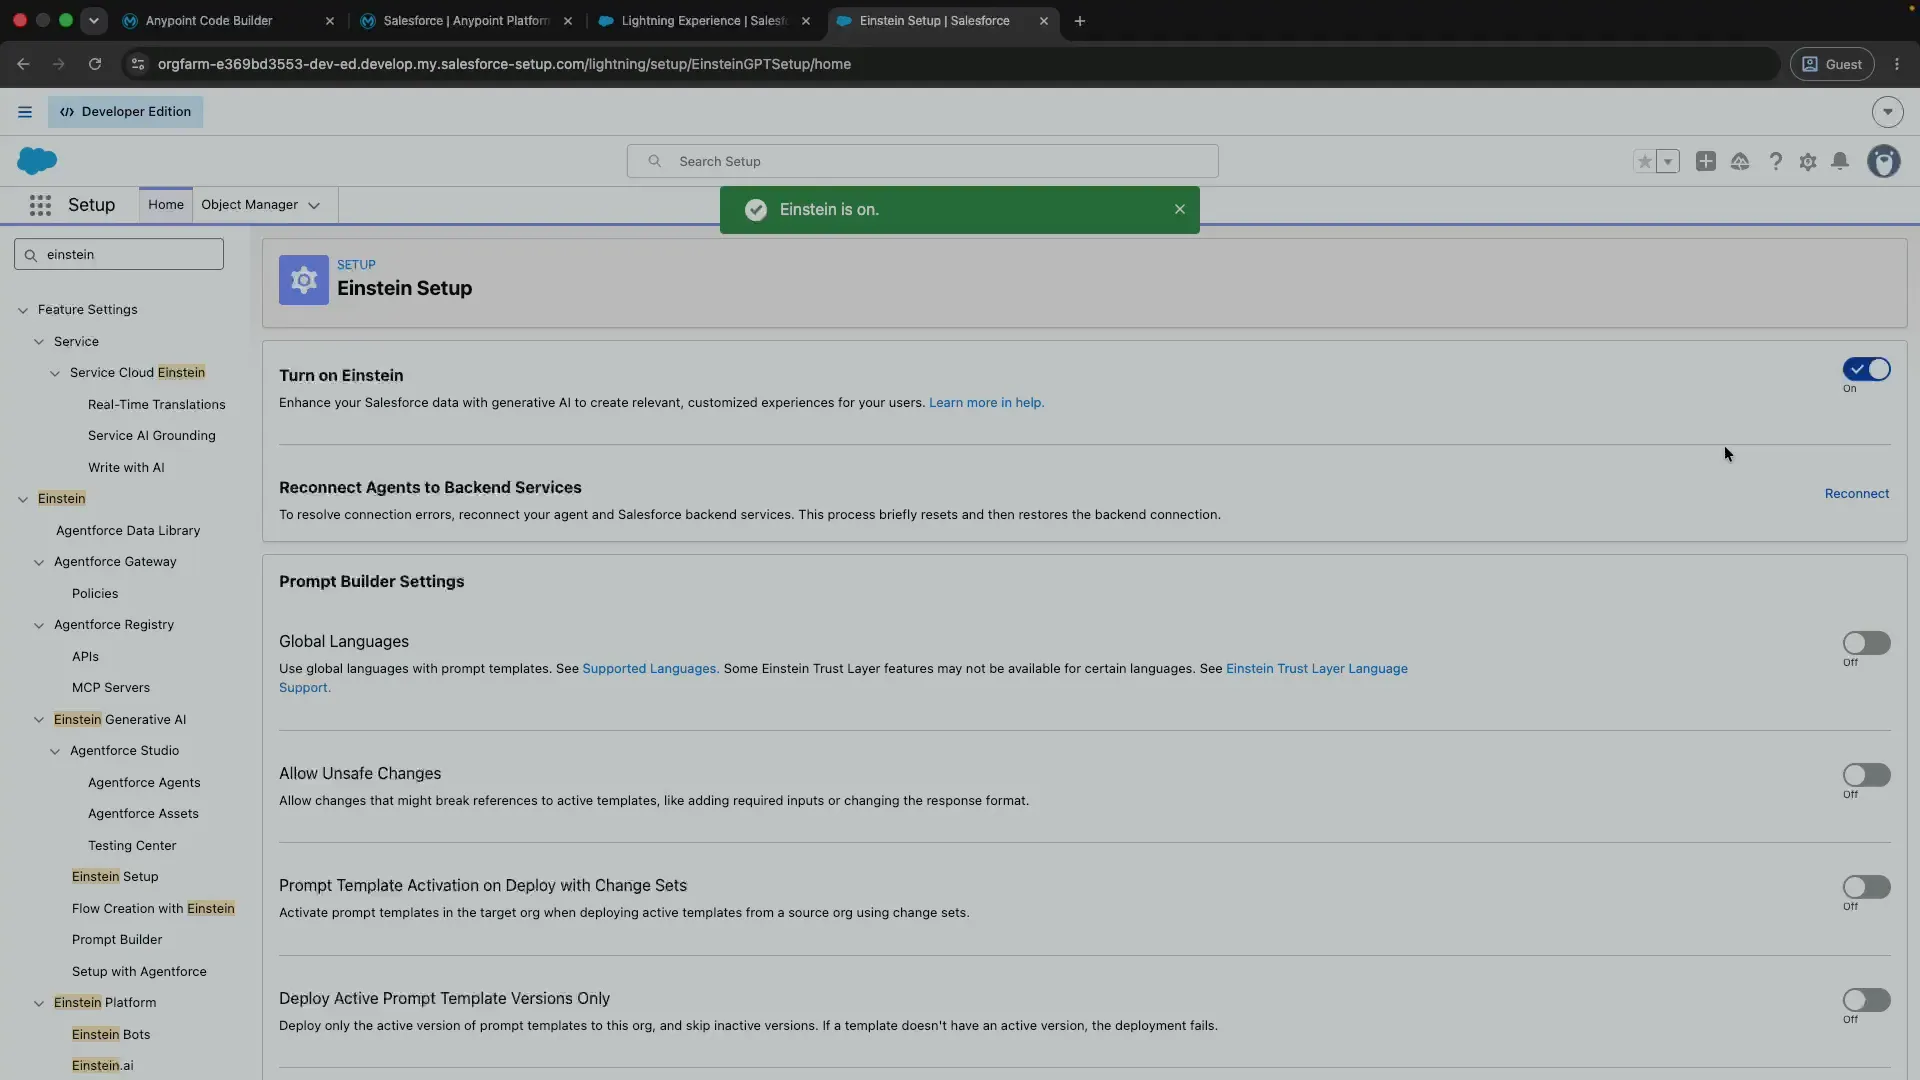Screen dimensions: 1920x1080
Task: Open Service AI Grounding setting
Action: (151, 436)
